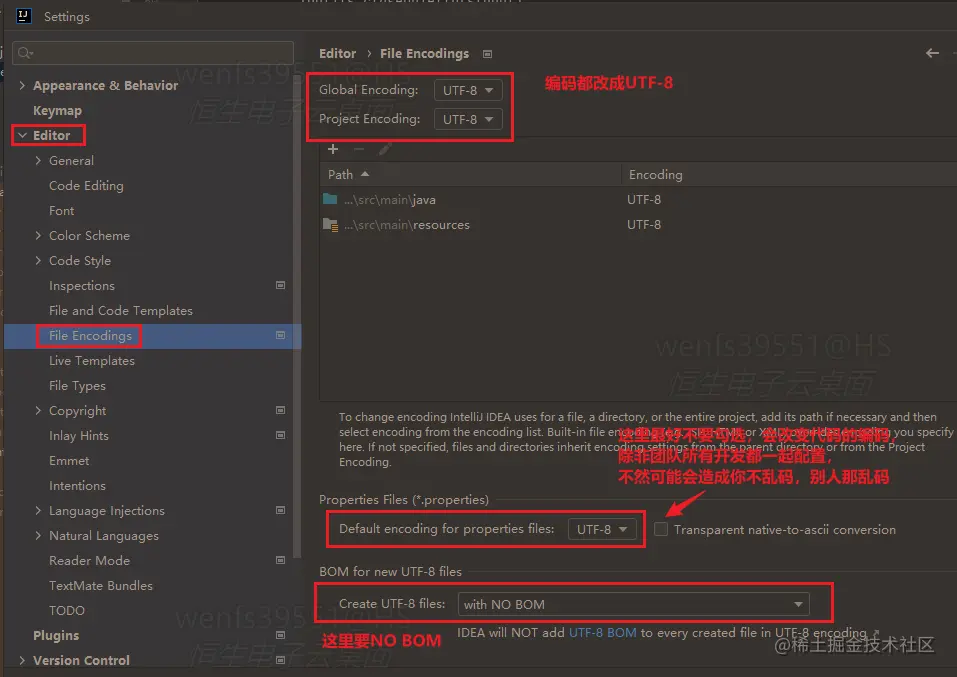Image resolution: width=957 pixels, height=677 pixels.
Task: Open default properties files encoding dropdown
Action: click(602, 529)
